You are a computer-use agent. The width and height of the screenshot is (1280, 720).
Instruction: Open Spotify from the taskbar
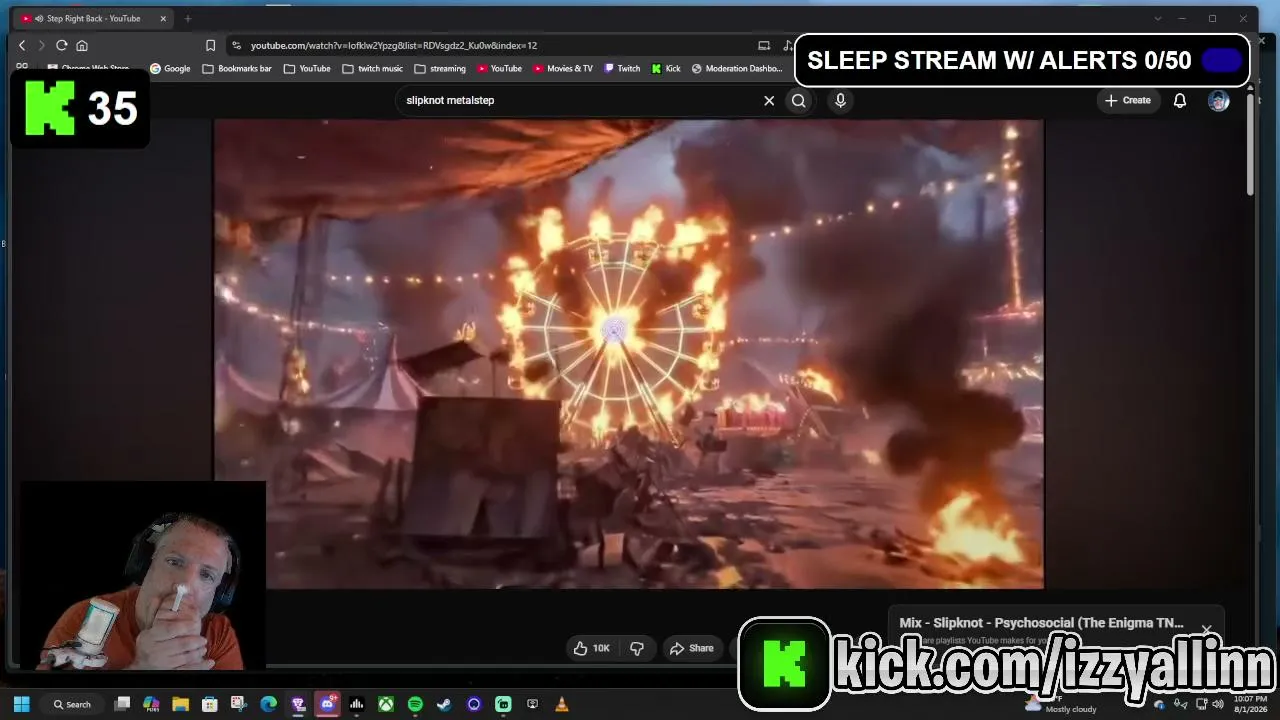pos(415,704)
